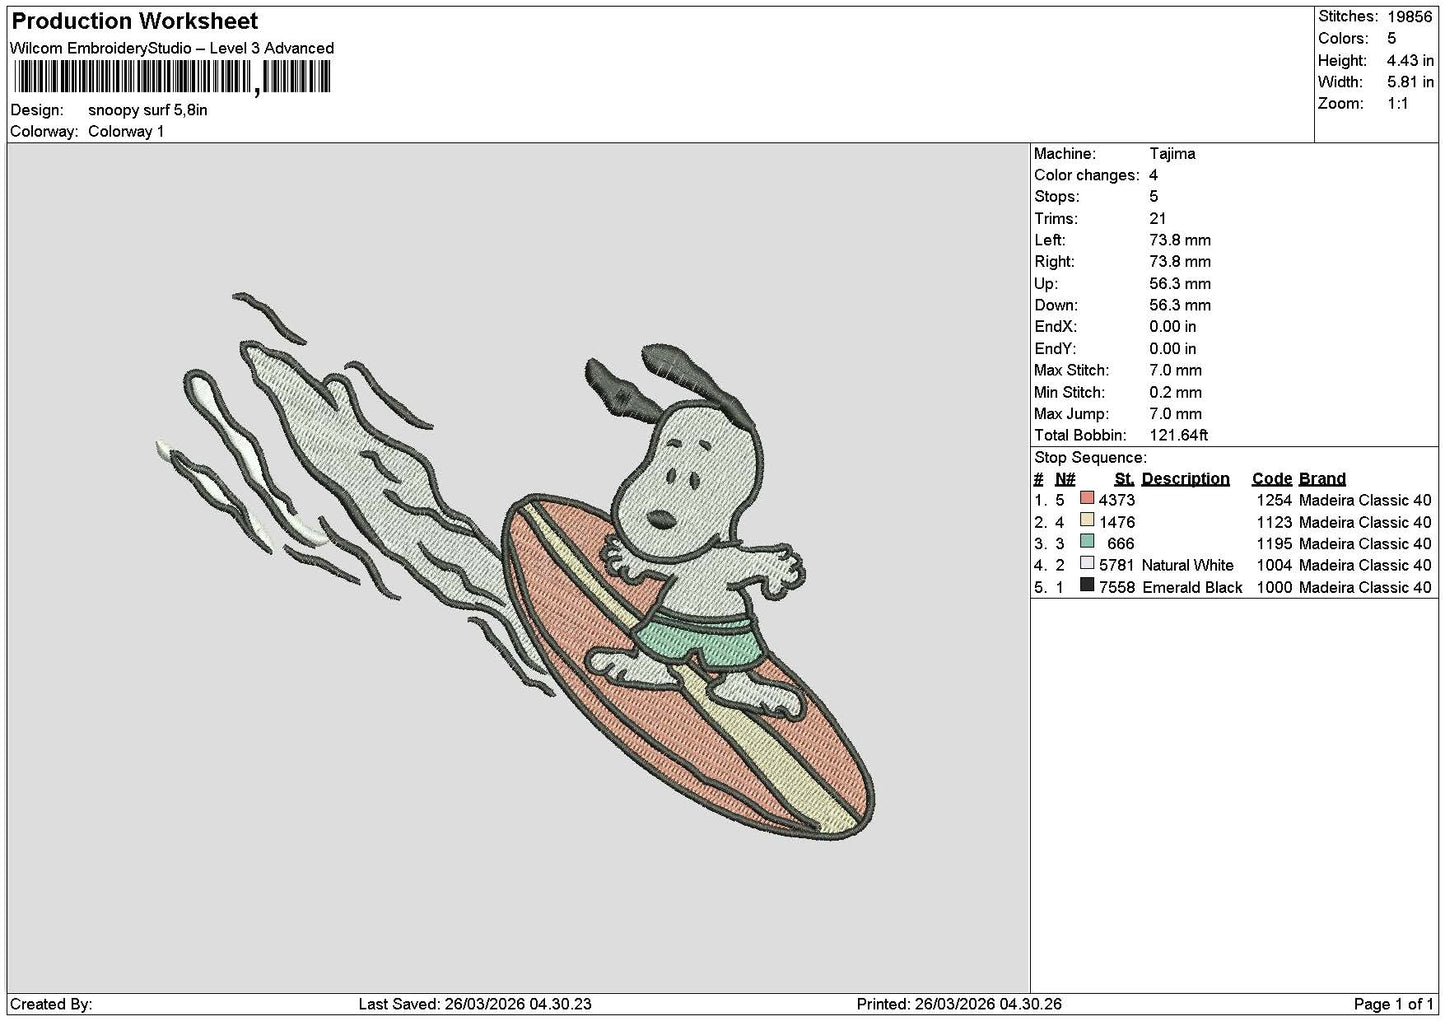This screenshot has width=1445, height=1021.
Task: Click the Max Stitch value '7.0 mm'
Action: pyautogui.click(x=1175, y=371)
